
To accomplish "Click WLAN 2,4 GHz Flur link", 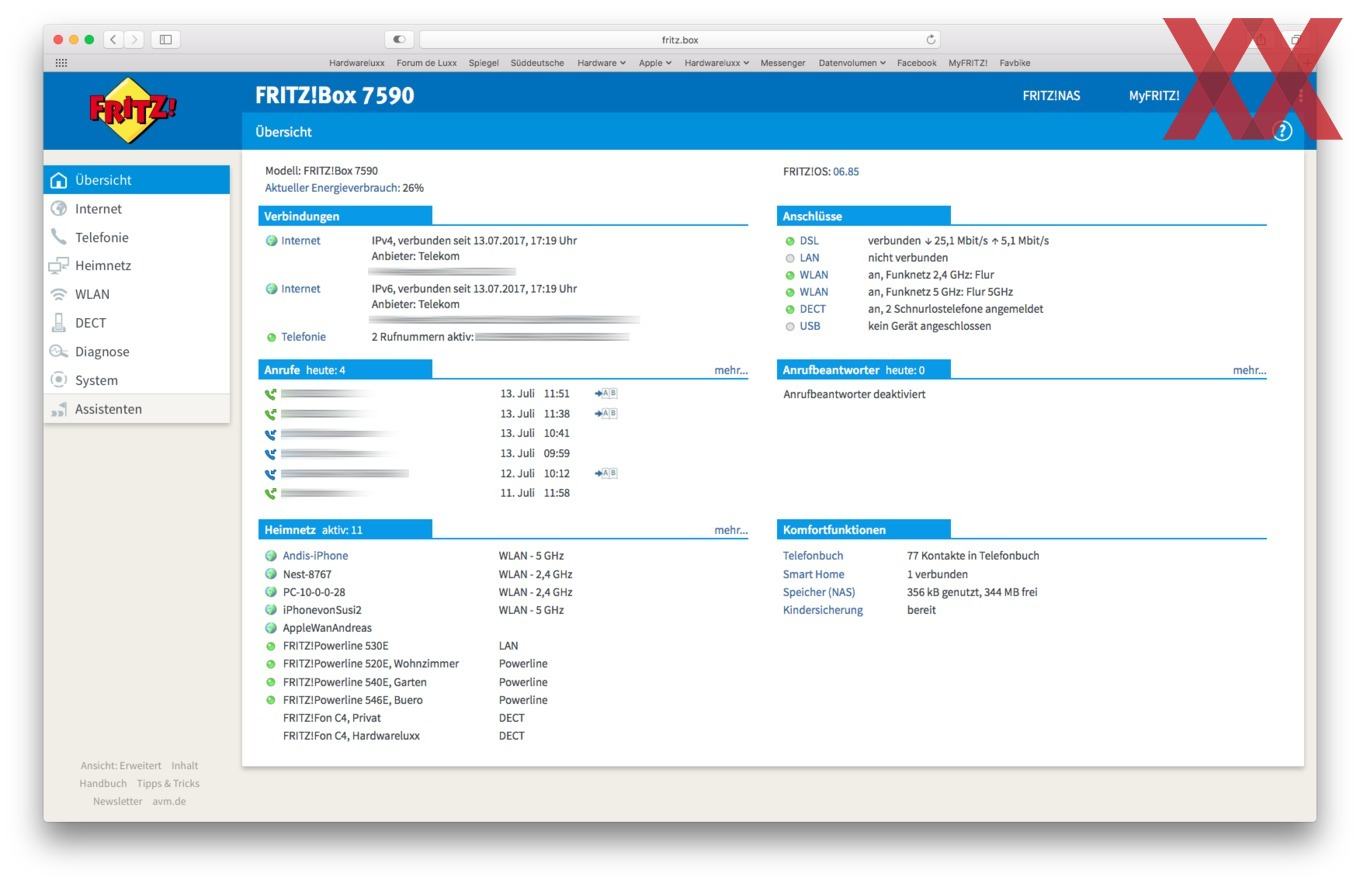I will (x=814, y=275).
